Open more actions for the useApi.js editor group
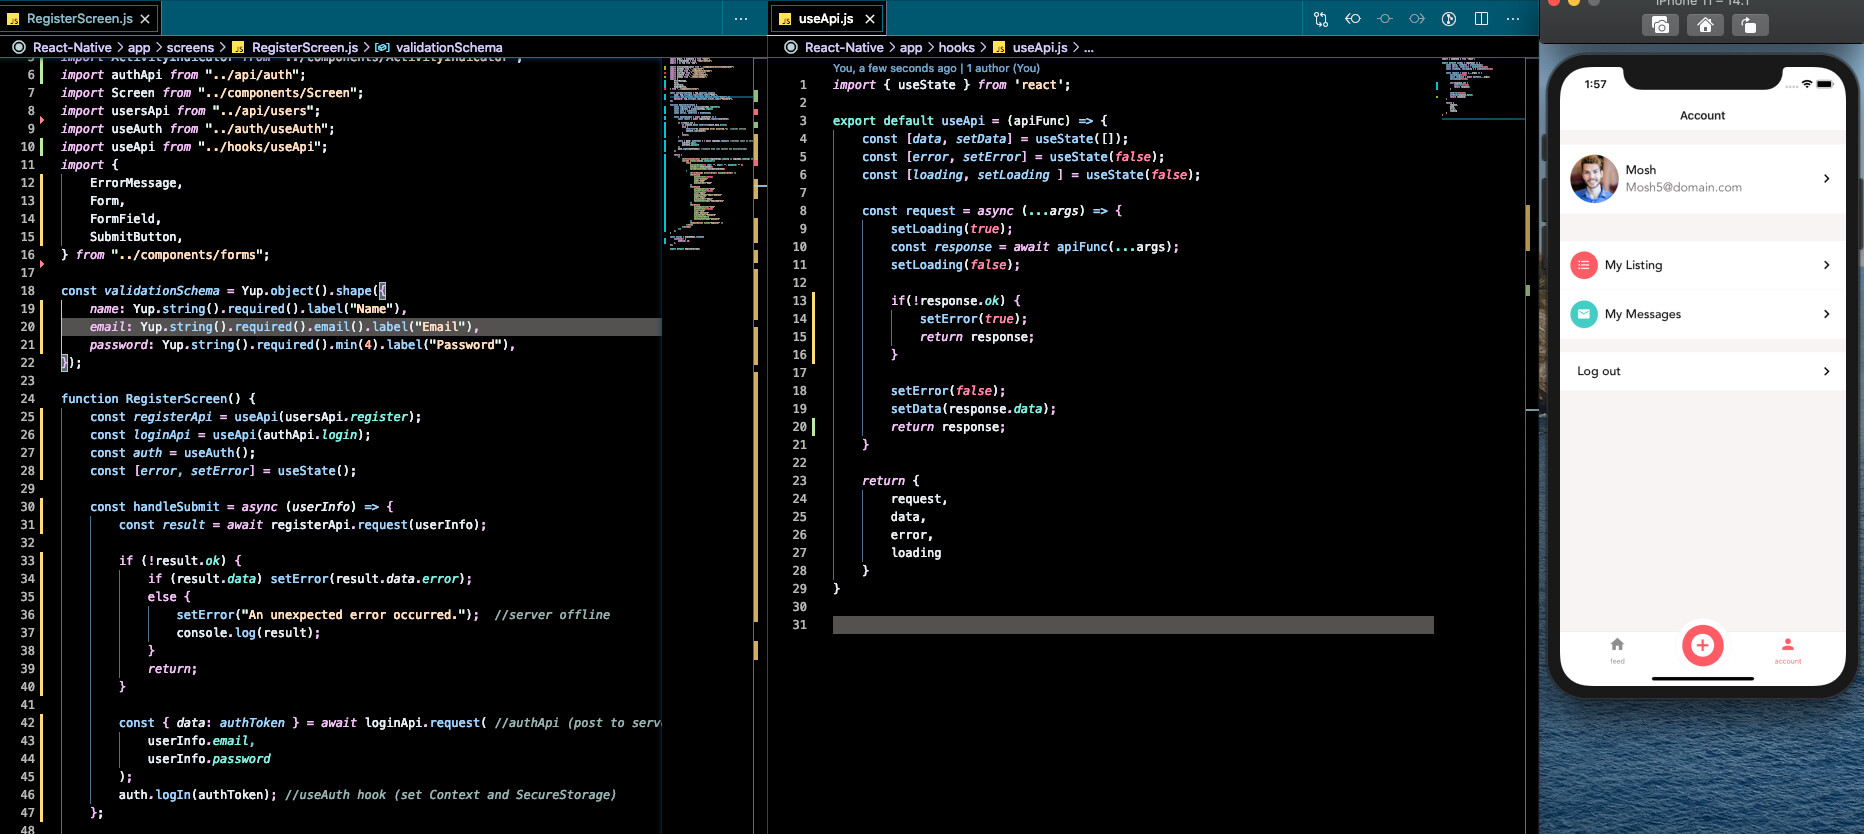Viewport: 1864px width, 834px height. click(x=1513, y=19)
